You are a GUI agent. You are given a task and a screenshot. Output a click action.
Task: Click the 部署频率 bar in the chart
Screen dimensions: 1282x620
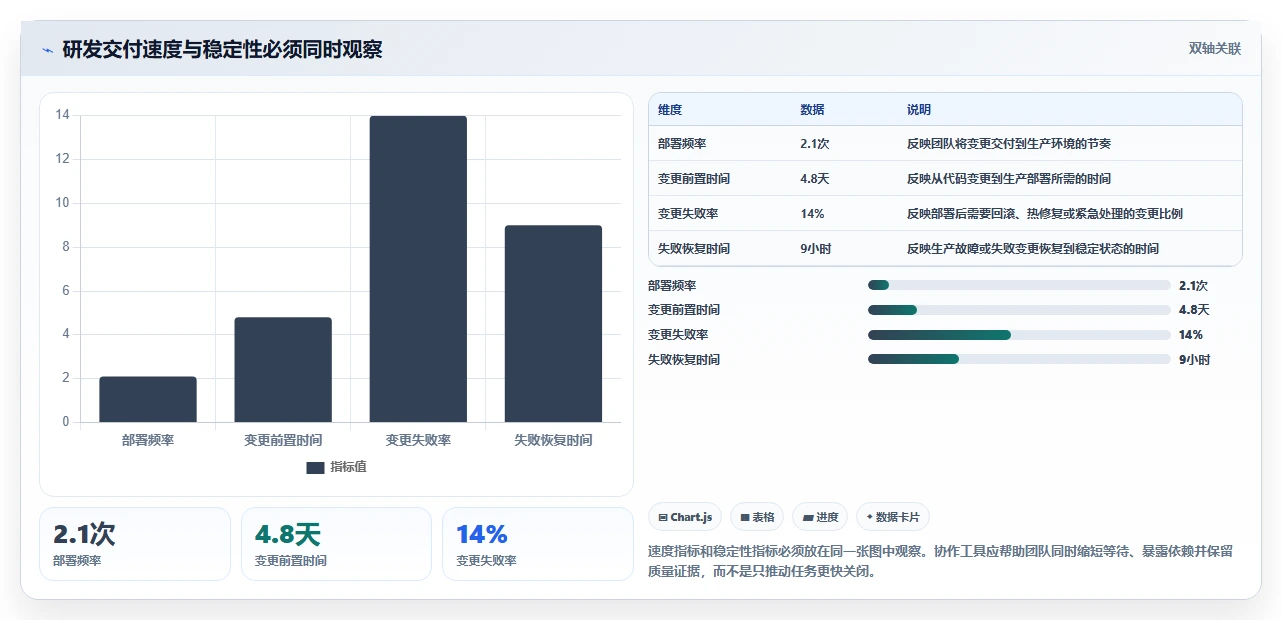pos(148,399)
